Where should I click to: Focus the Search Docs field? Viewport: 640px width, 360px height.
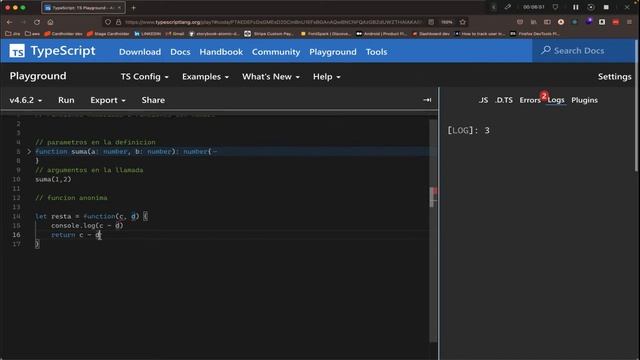584,51
